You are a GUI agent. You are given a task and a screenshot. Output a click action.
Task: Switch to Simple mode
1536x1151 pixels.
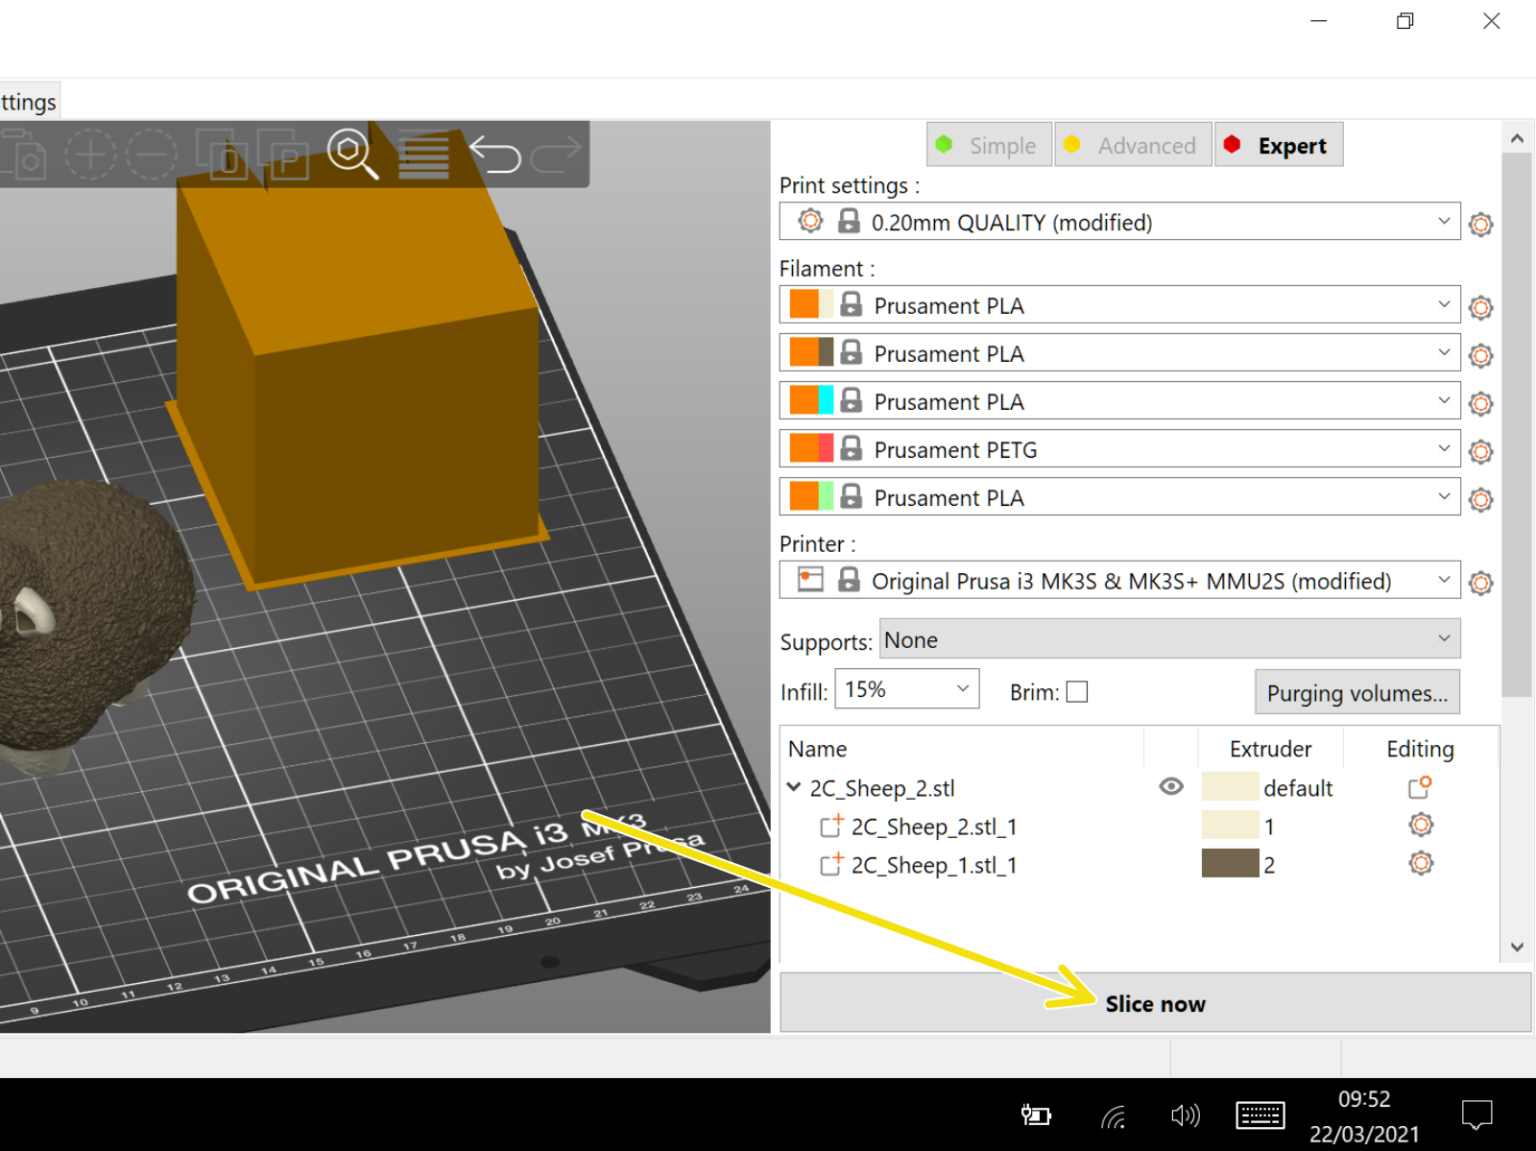[x=988, y=144]
